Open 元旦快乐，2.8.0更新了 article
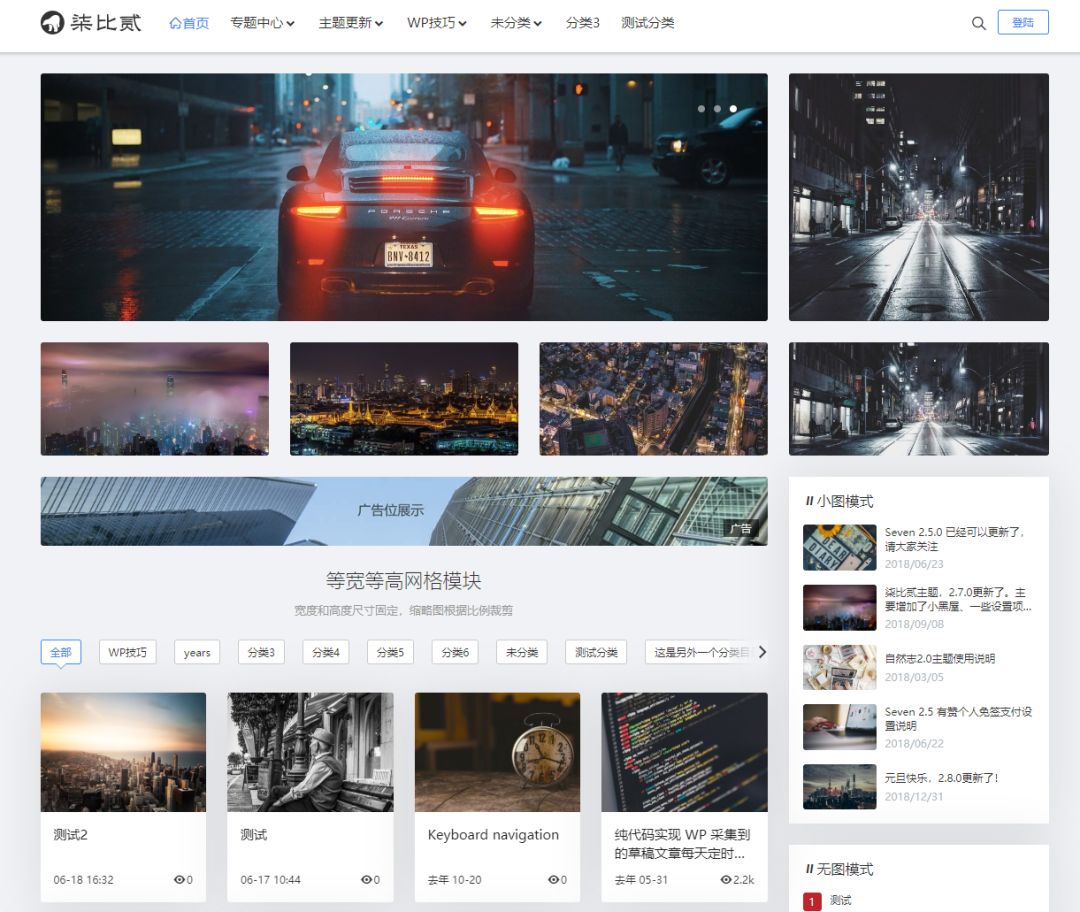This screenshot has width=1080, height=912. point(941,778)
